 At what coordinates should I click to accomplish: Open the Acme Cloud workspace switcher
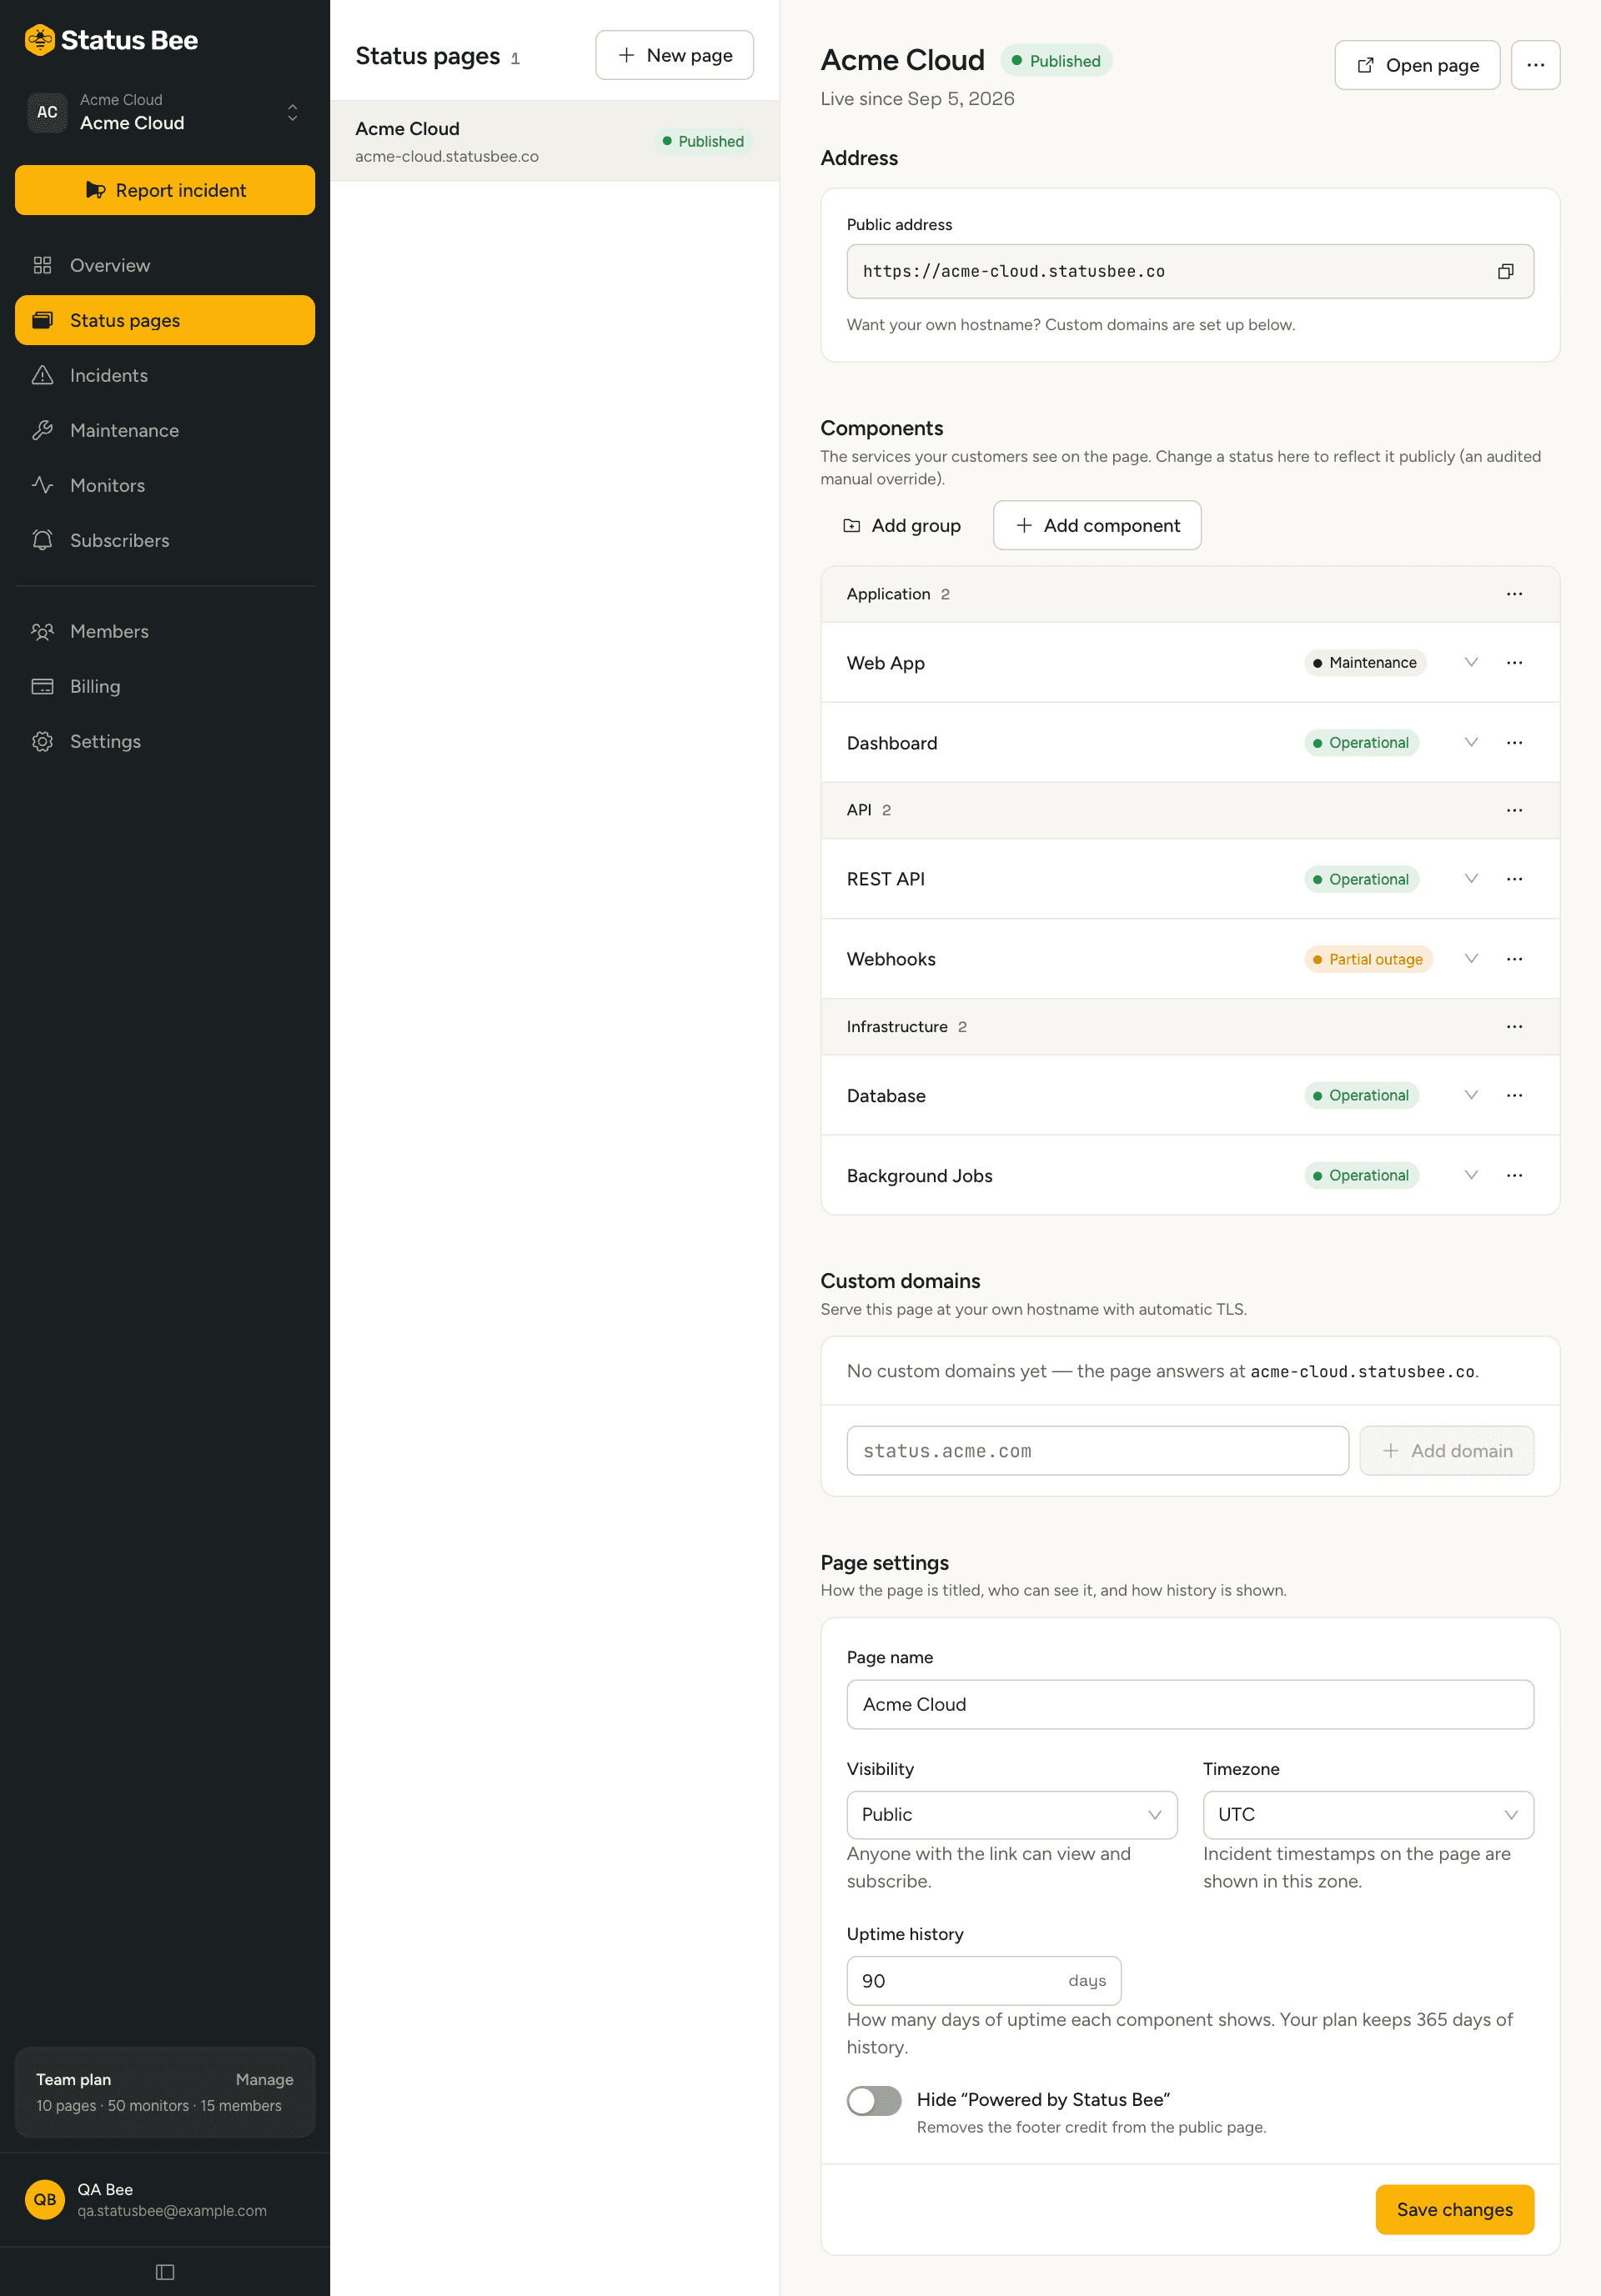pyautogui.click(x=165, y=112)
